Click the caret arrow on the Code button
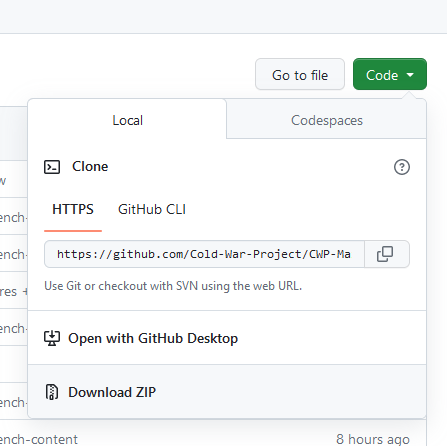Viewport: 447px width, 446px height. point(410,75)
